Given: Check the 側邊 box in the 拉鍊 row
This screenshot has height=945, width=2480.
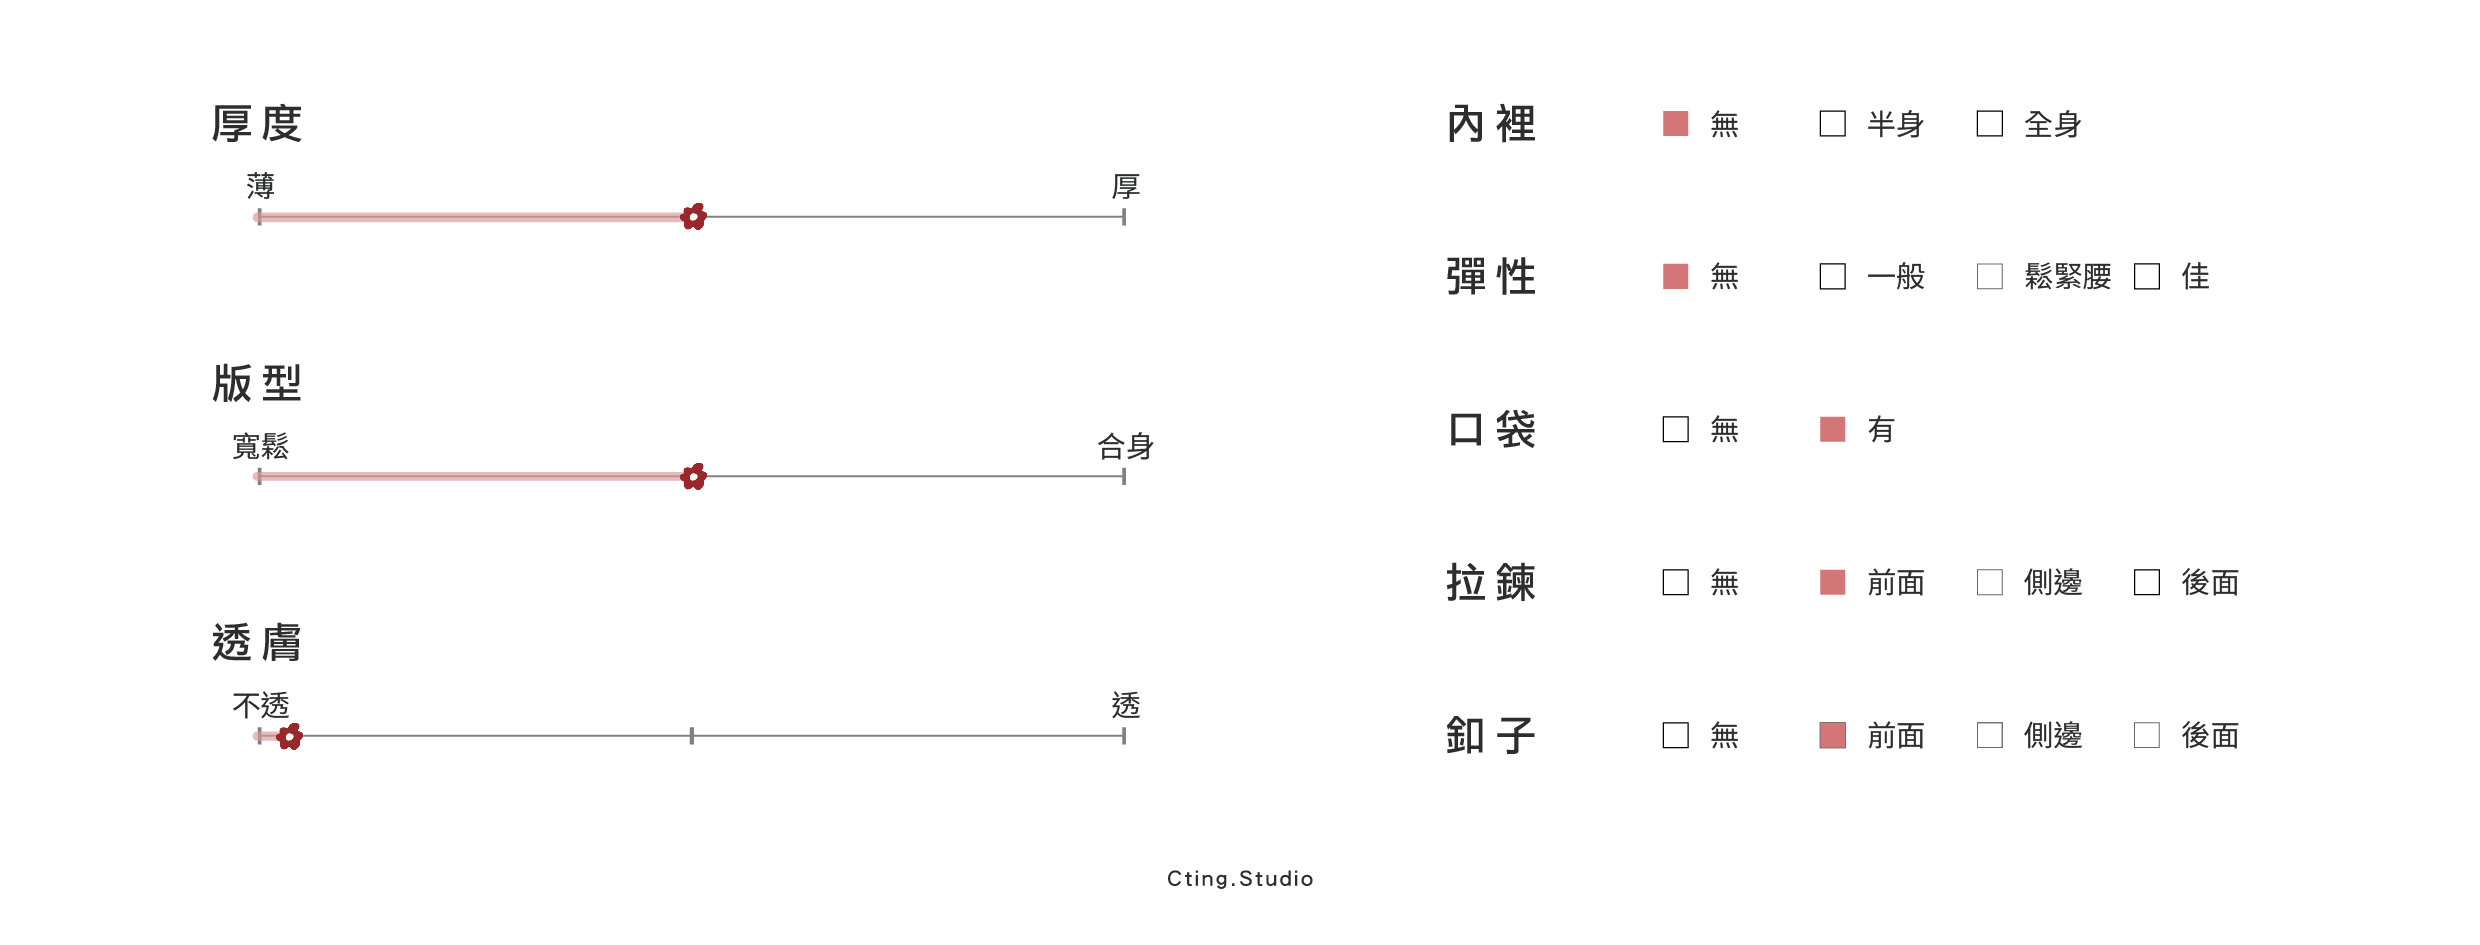Looking at the screenshot, I should tap(1989, 583).
